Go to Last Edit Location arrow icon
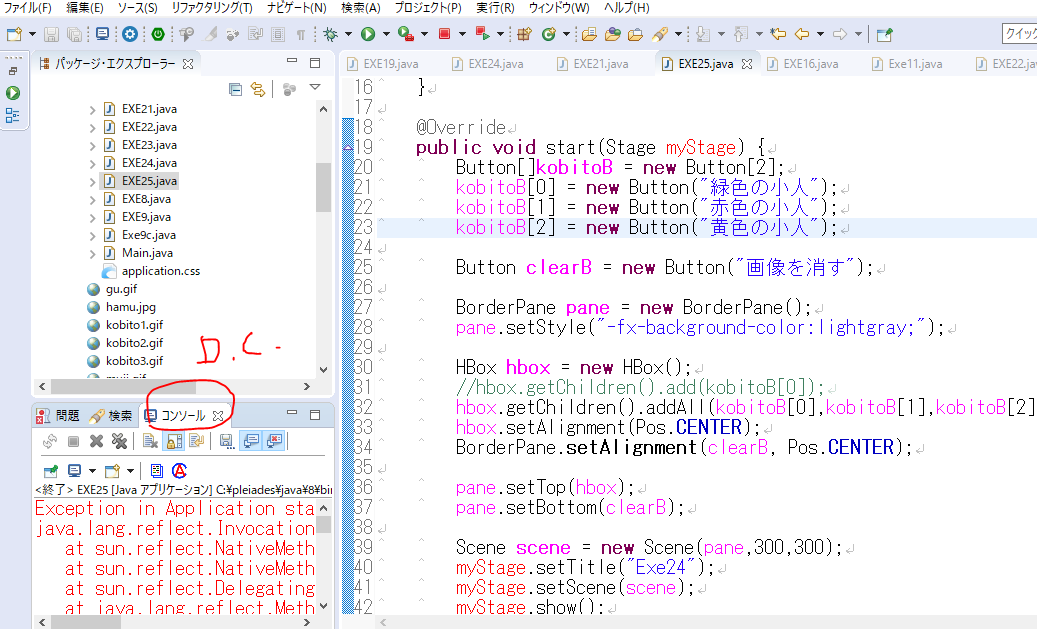Screen dimensions: 1037x629 pos(778,34)
